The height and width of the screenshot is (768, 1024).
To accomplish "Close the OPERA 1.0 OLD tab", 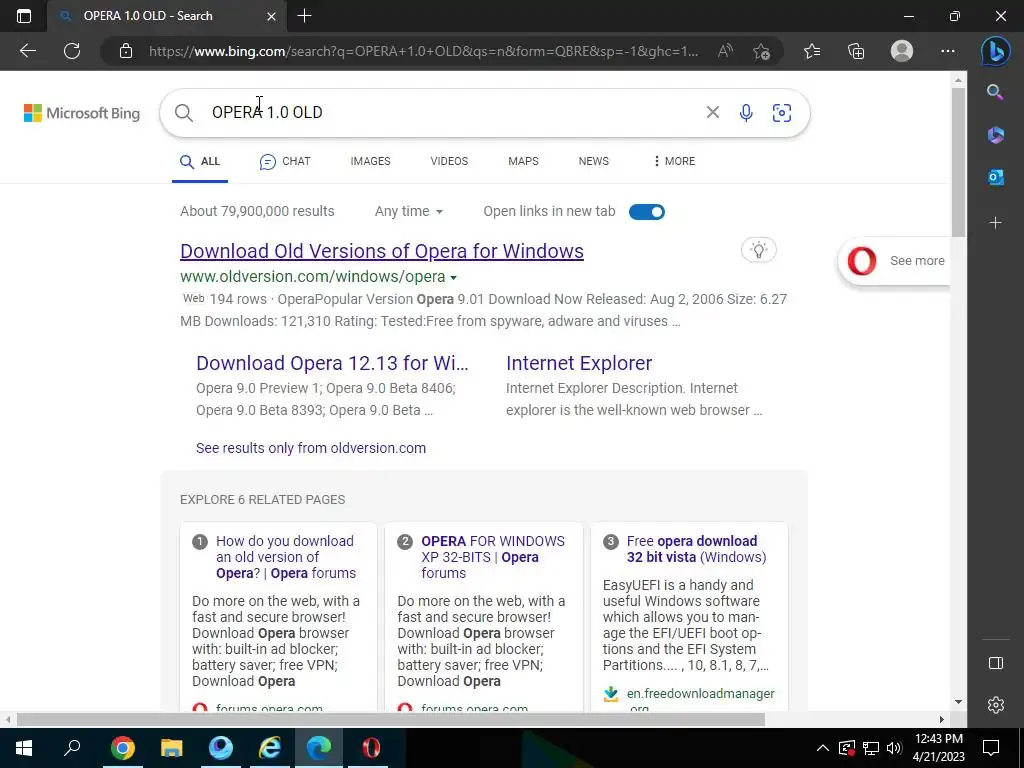I will tap(272, 16).
